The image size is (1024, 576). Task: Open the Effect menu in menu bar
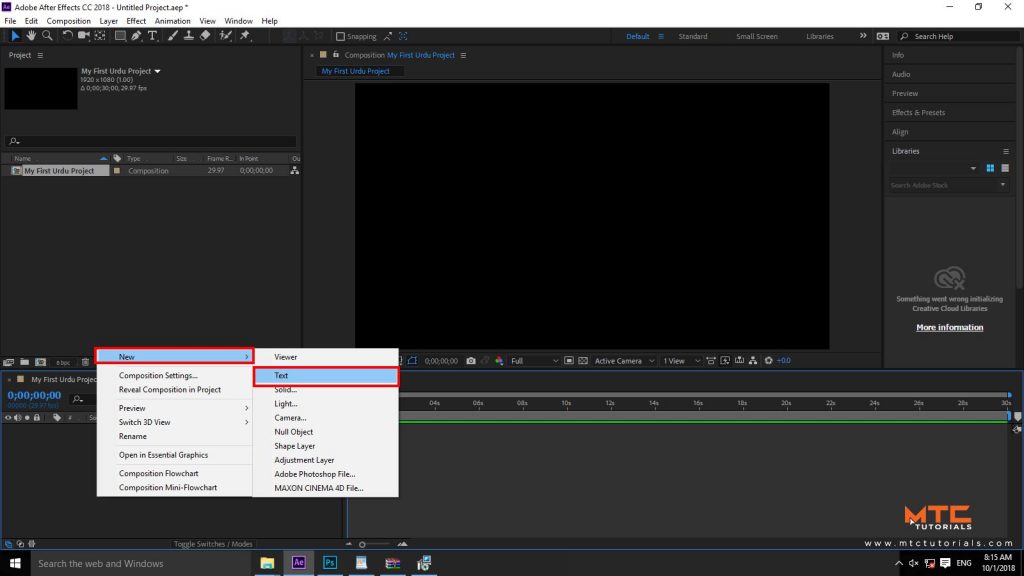click(x=136, y=21)
